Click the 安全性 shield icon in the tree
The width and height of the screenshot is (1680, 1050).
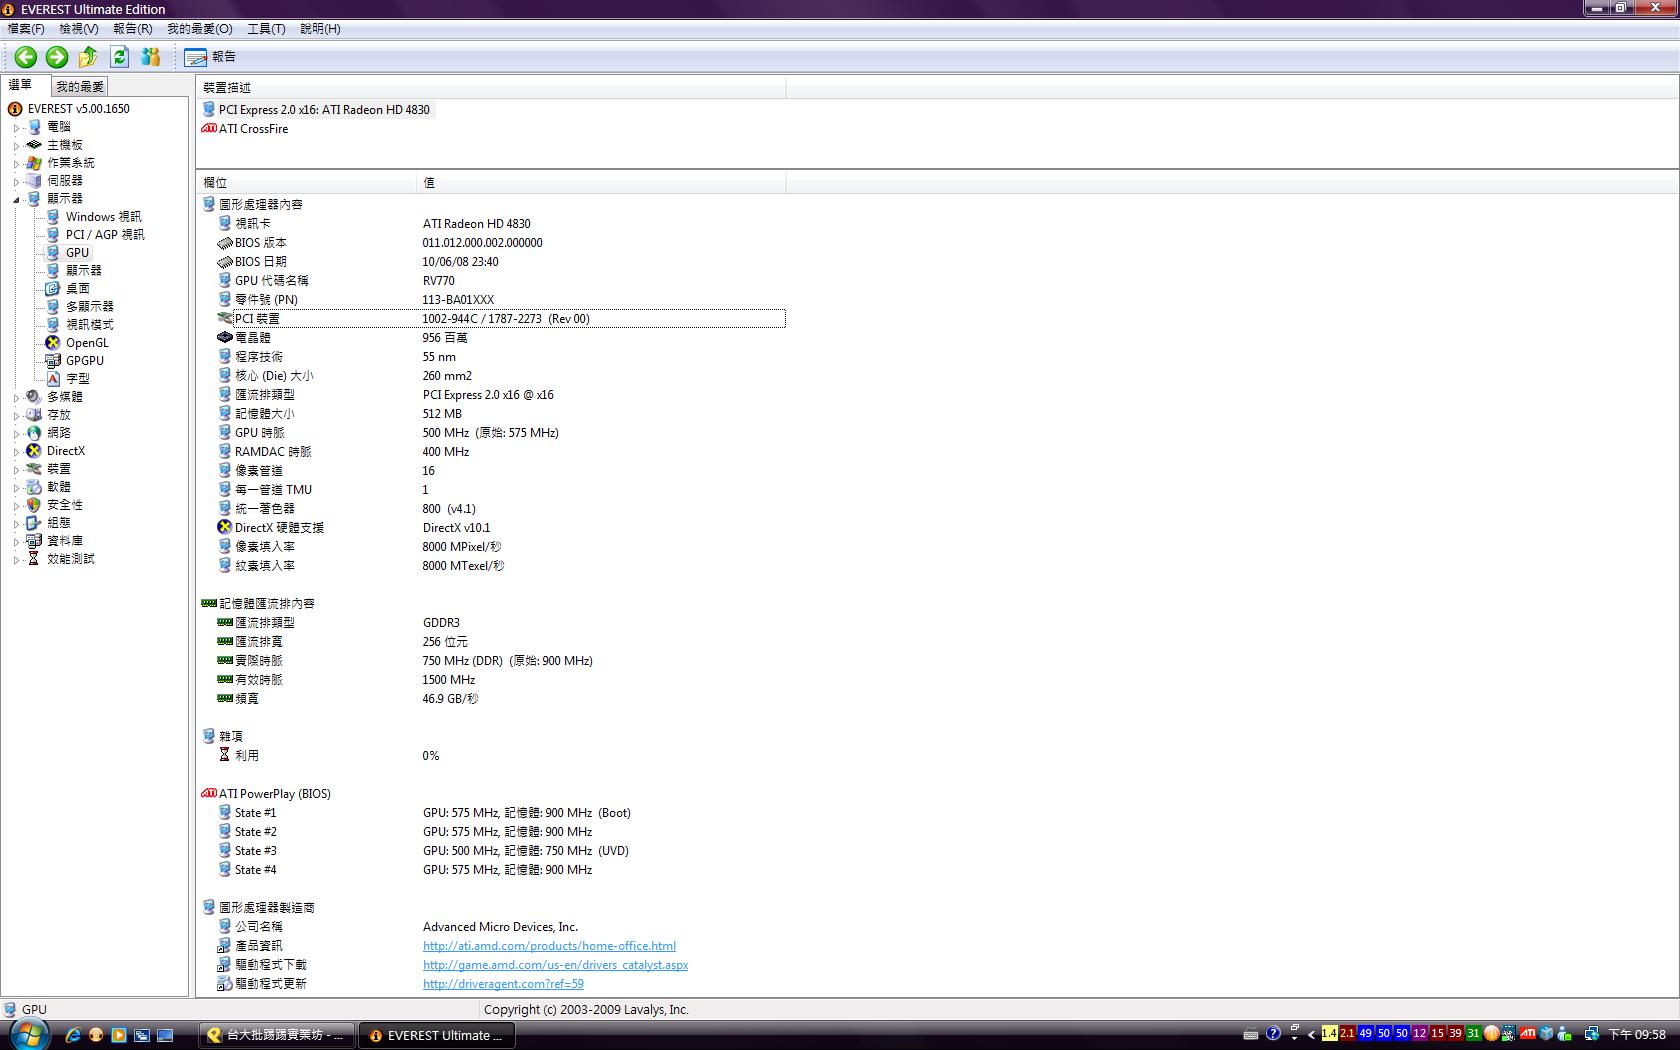pos(34,505)
